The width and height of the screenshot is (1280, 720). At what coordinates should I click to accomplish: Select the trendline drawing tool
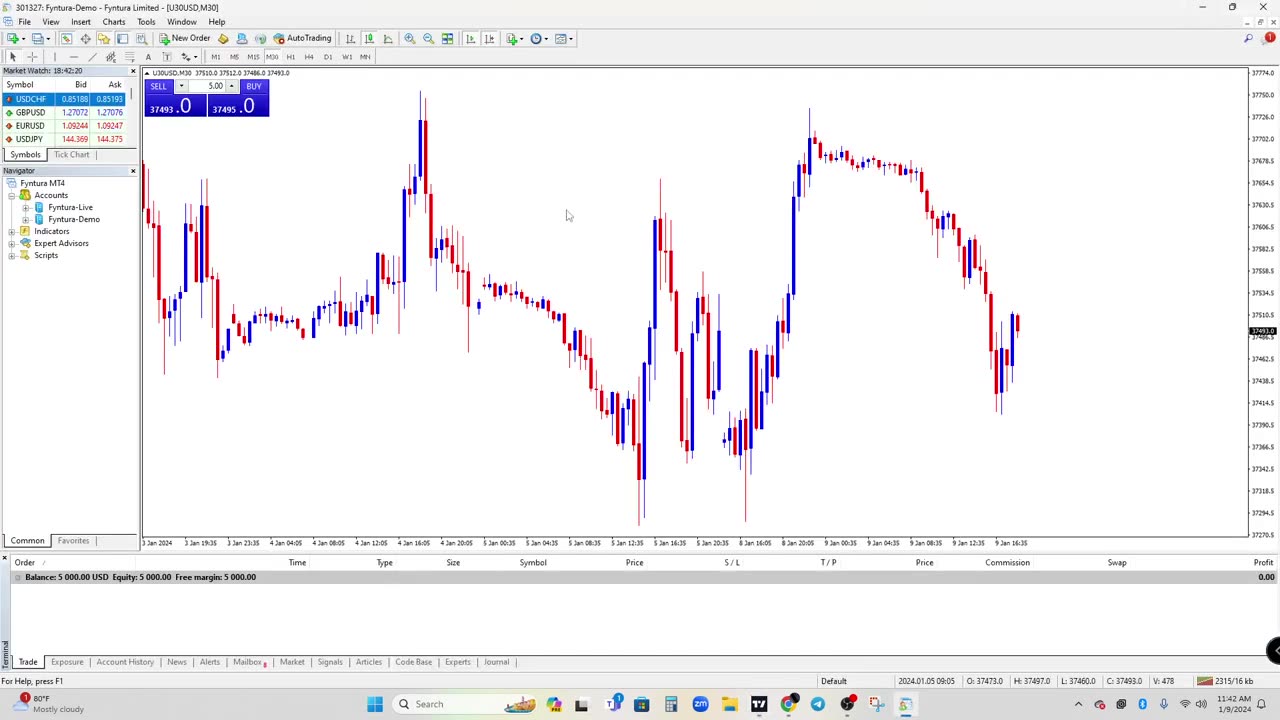(x=92, y=56)
